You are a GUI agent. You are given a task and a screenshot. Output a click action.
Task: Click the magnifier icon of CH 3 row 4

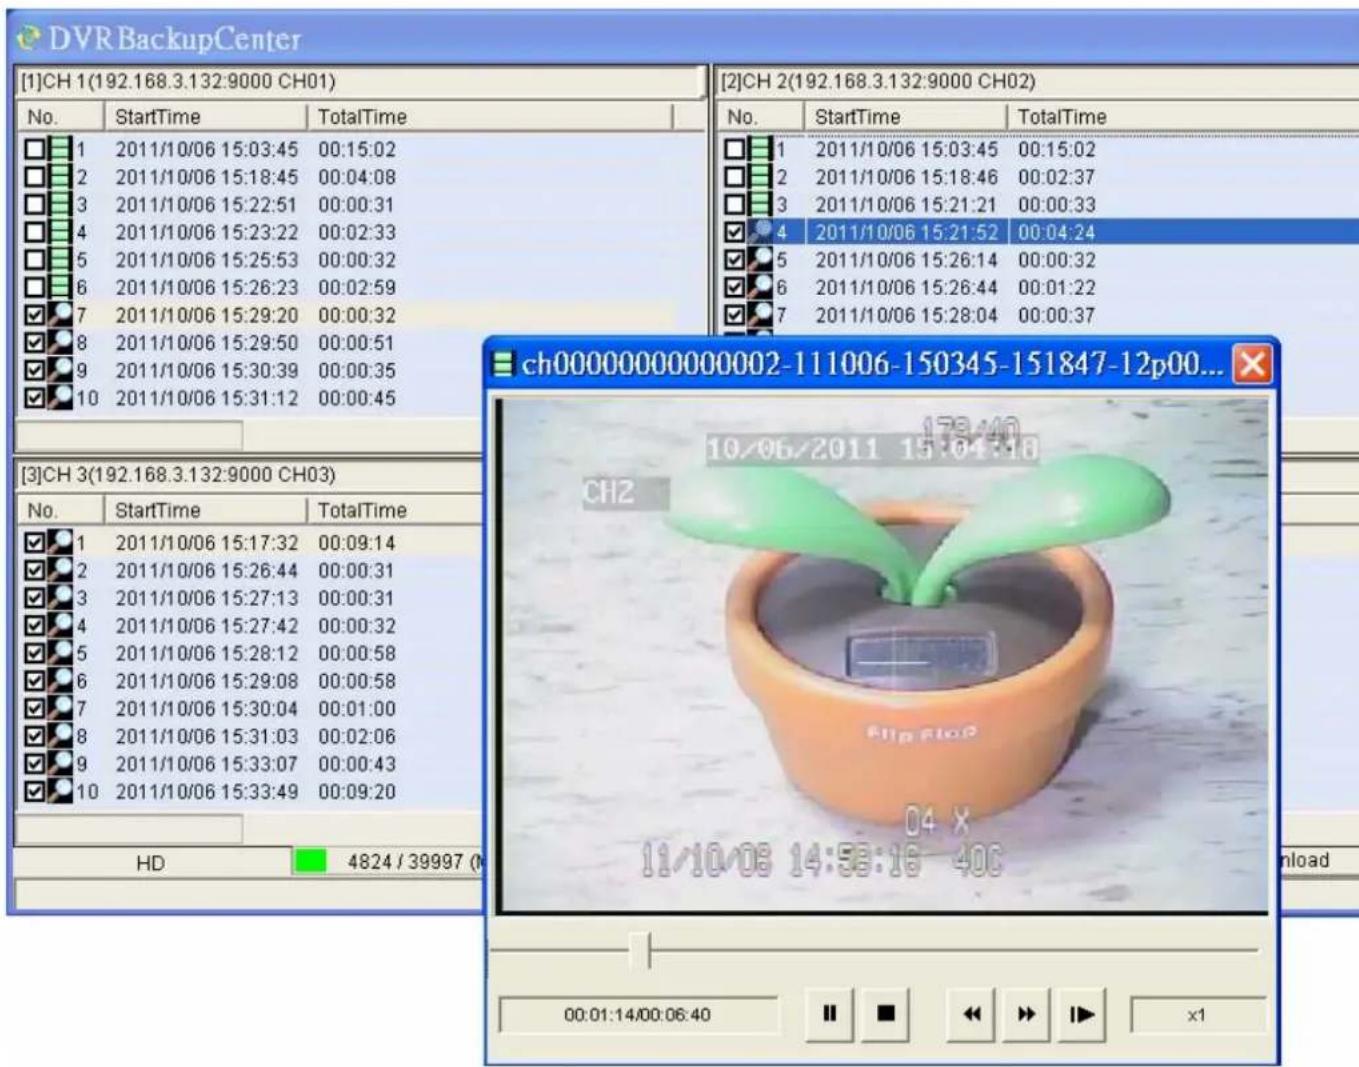click(x=60, y=626)
